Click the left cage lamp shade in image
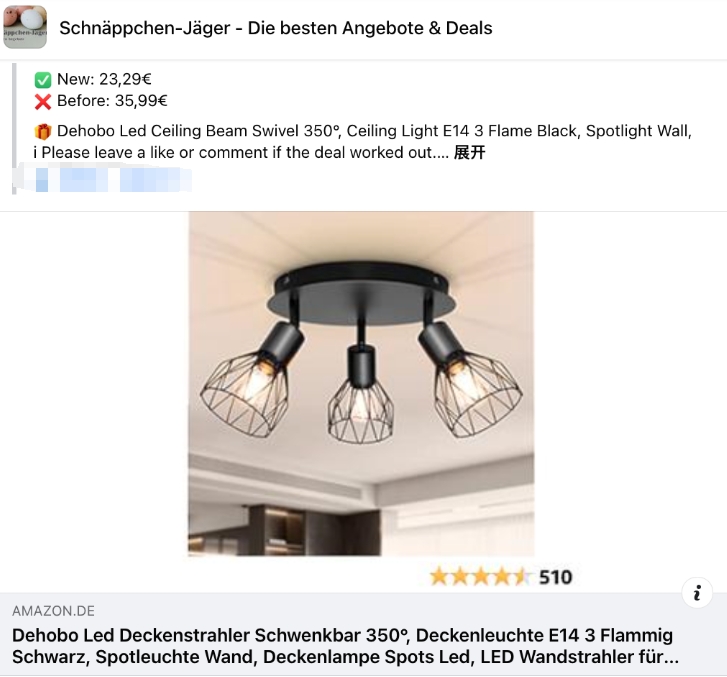 coord(245,394)
